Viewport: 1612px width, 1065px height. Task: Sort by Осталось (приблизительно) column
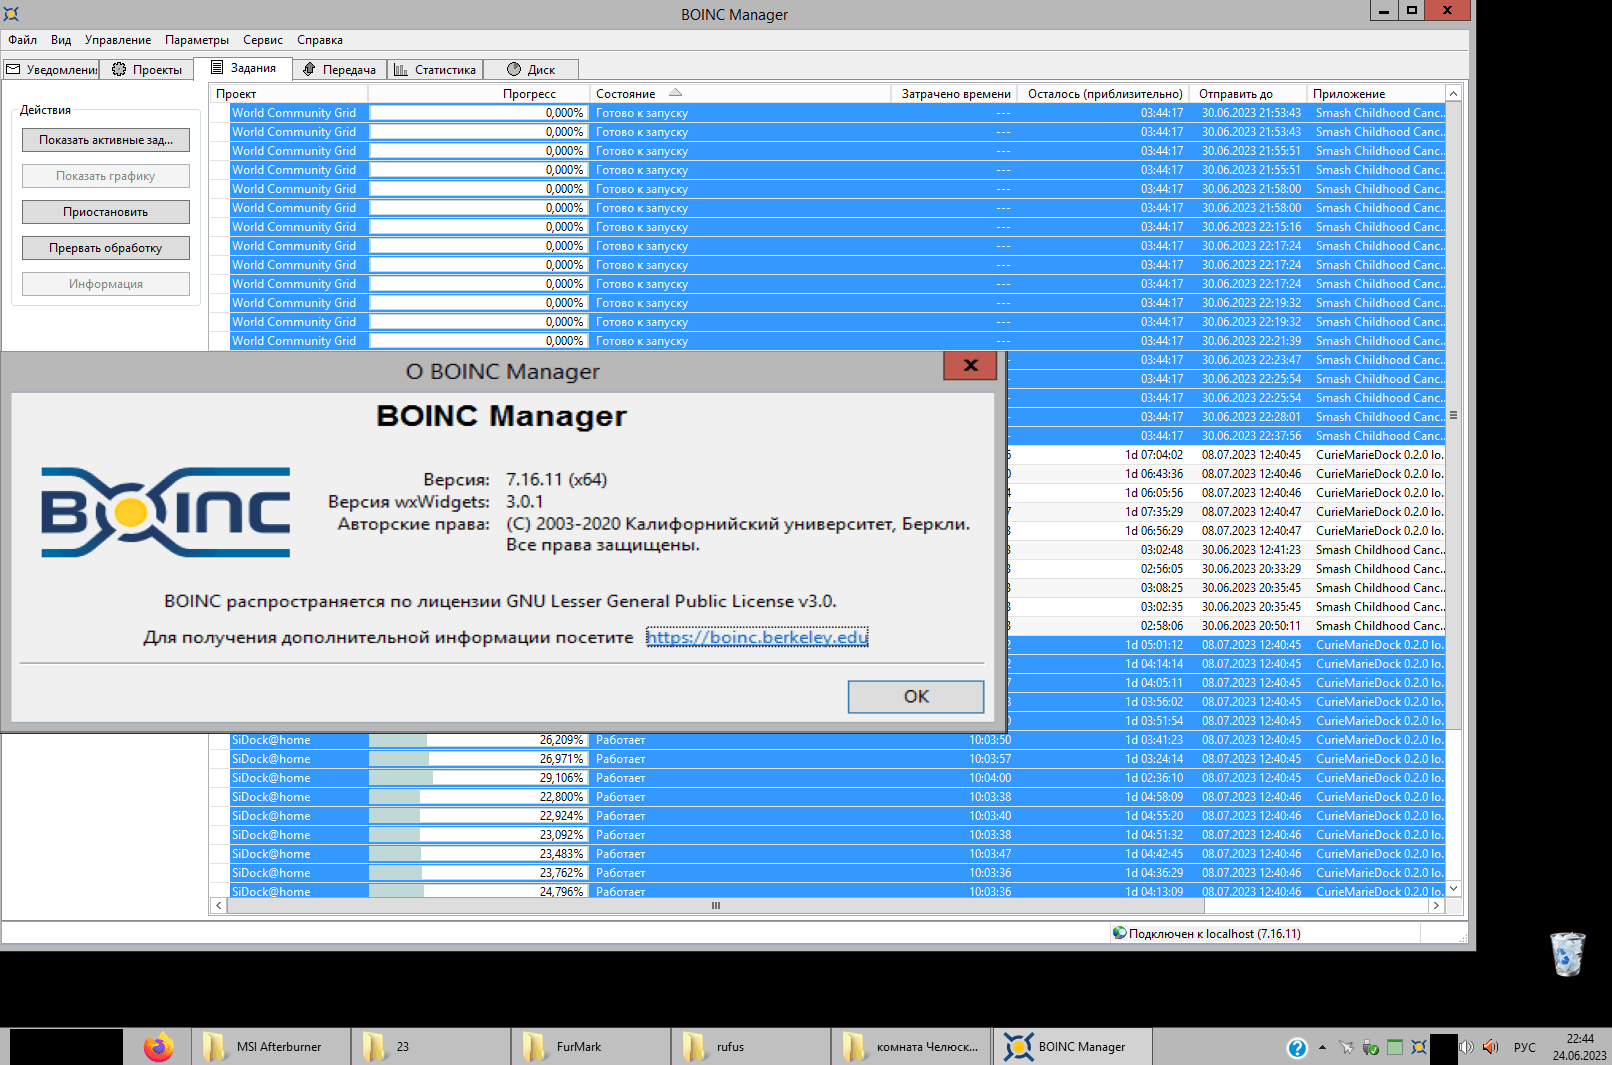(x=1104, y=94)
